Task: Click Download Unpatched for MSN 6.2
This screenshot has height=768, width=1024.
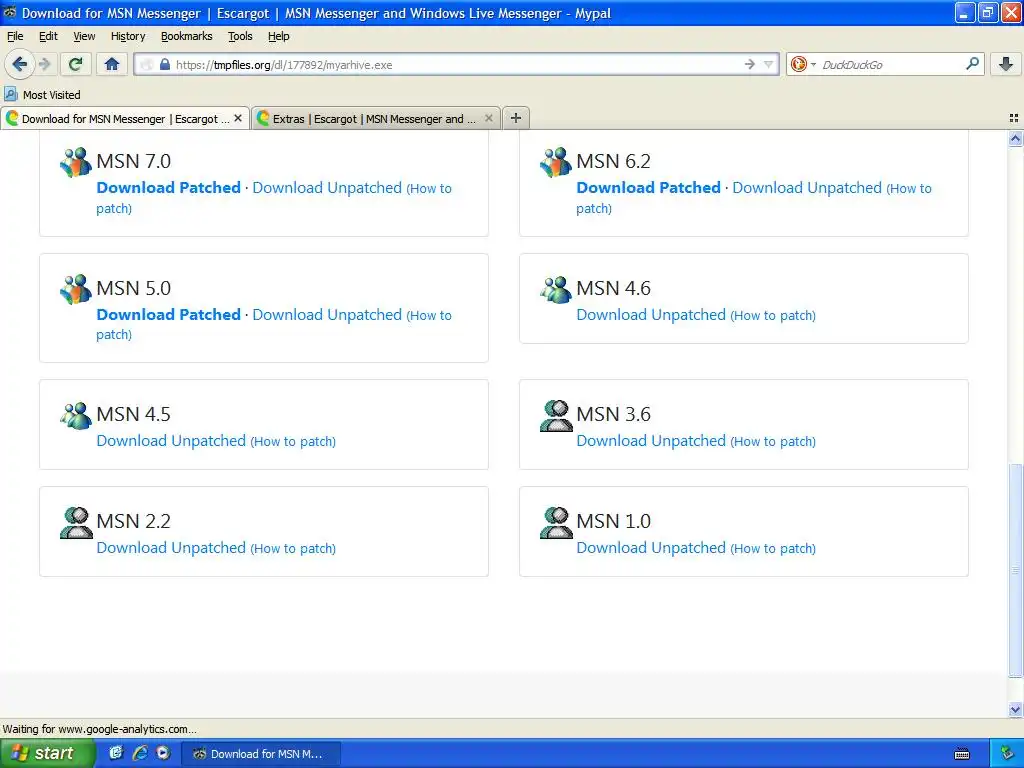Action: click(x=807, y=187)
